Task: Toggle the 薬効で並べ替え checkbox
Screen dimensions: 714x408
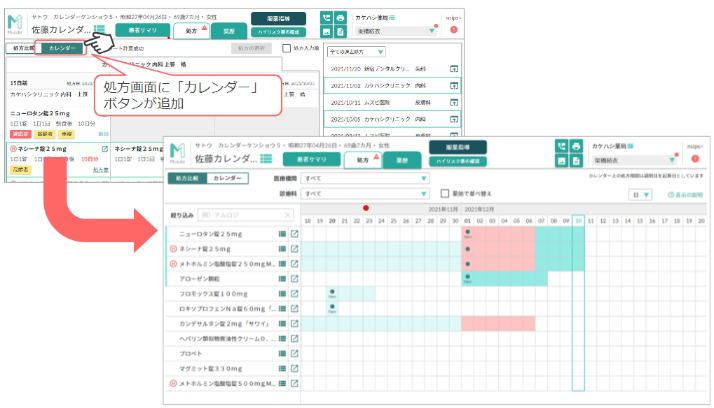Action: point(445,194)
